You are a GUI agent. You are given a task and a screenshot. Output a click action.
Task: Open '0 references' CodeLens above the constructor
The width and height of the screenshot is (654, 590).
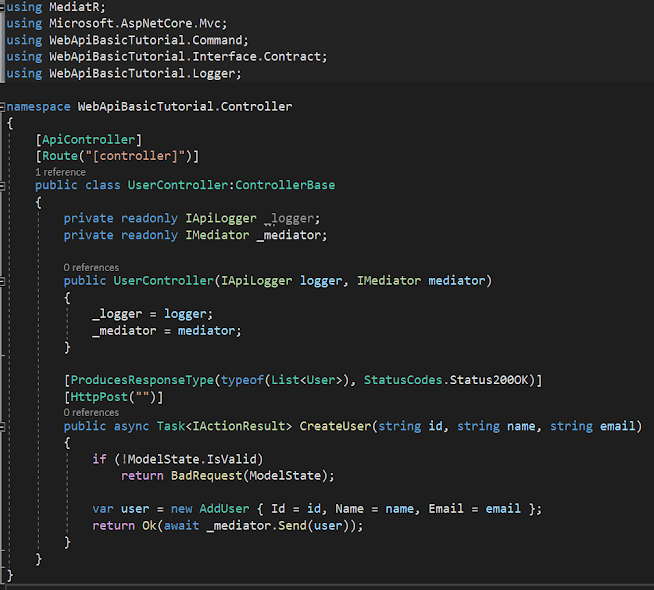[x=91, y=267]
